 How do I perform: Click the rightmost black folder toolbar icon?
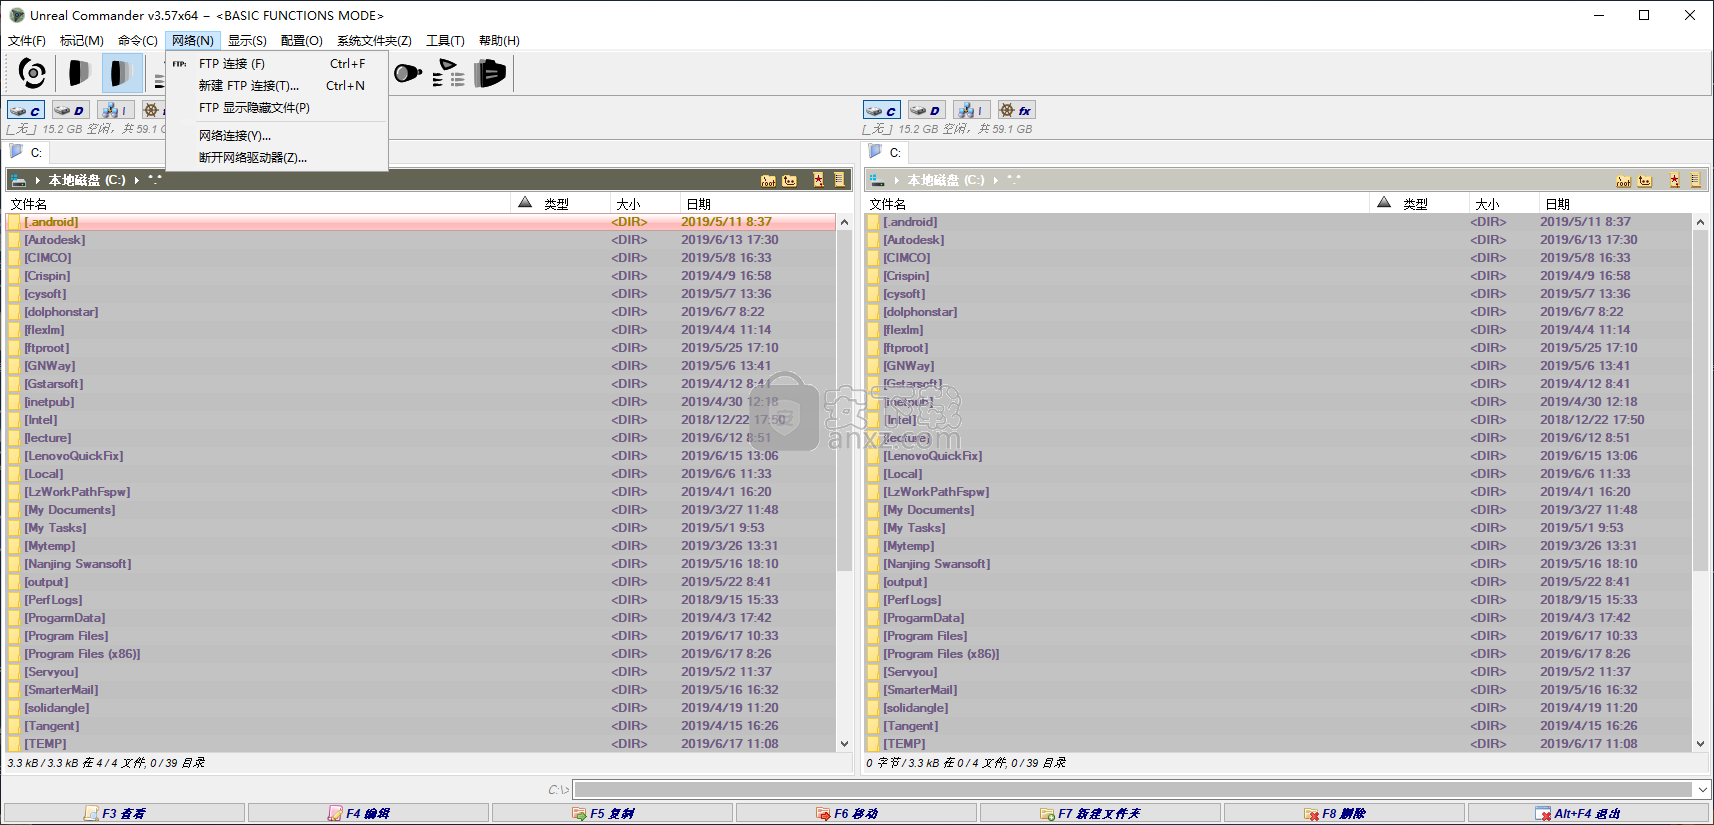490,73
